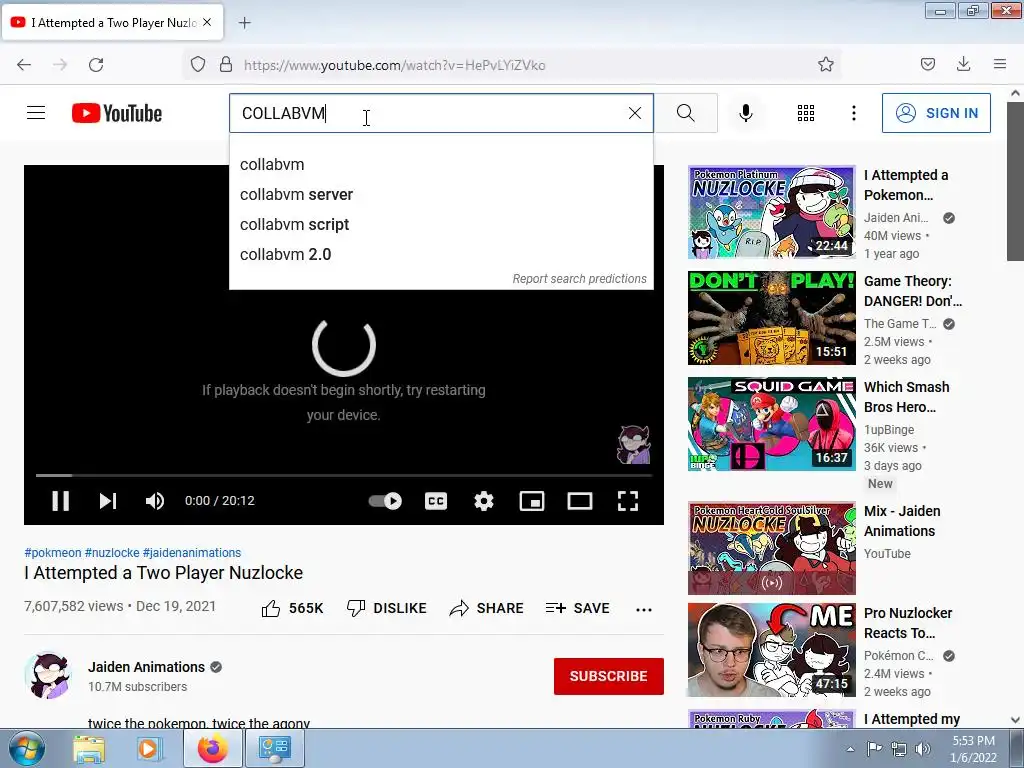Open the YouTube guide hamburger menu

[36, 113]
